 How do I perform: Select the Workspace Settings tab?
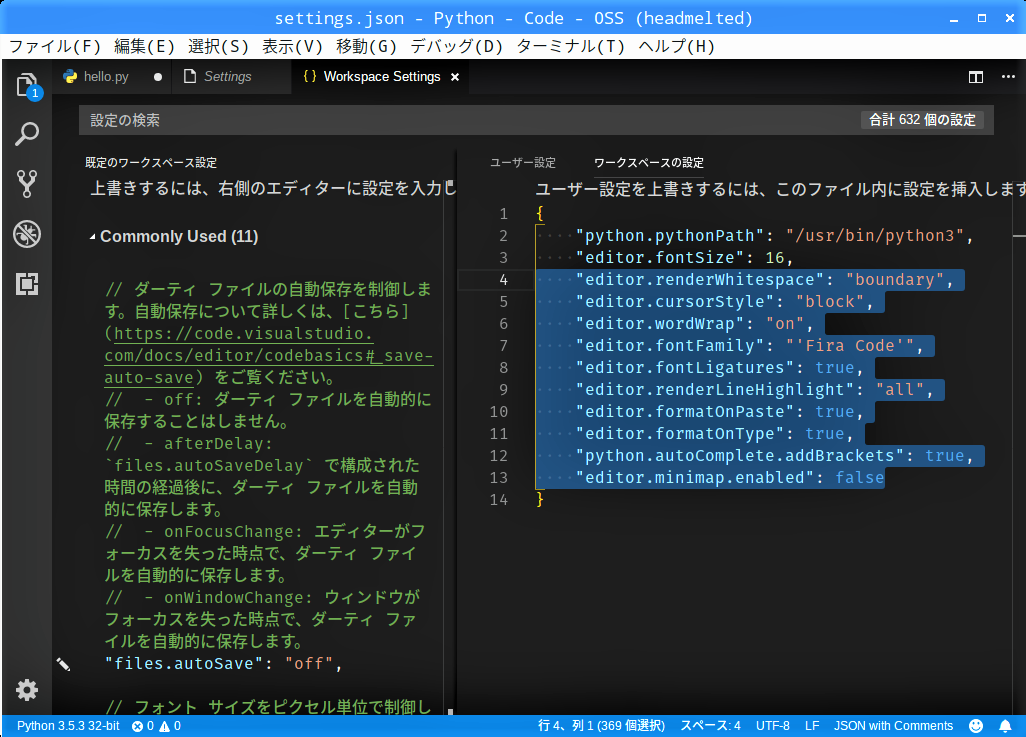click(x=381, y=77)
